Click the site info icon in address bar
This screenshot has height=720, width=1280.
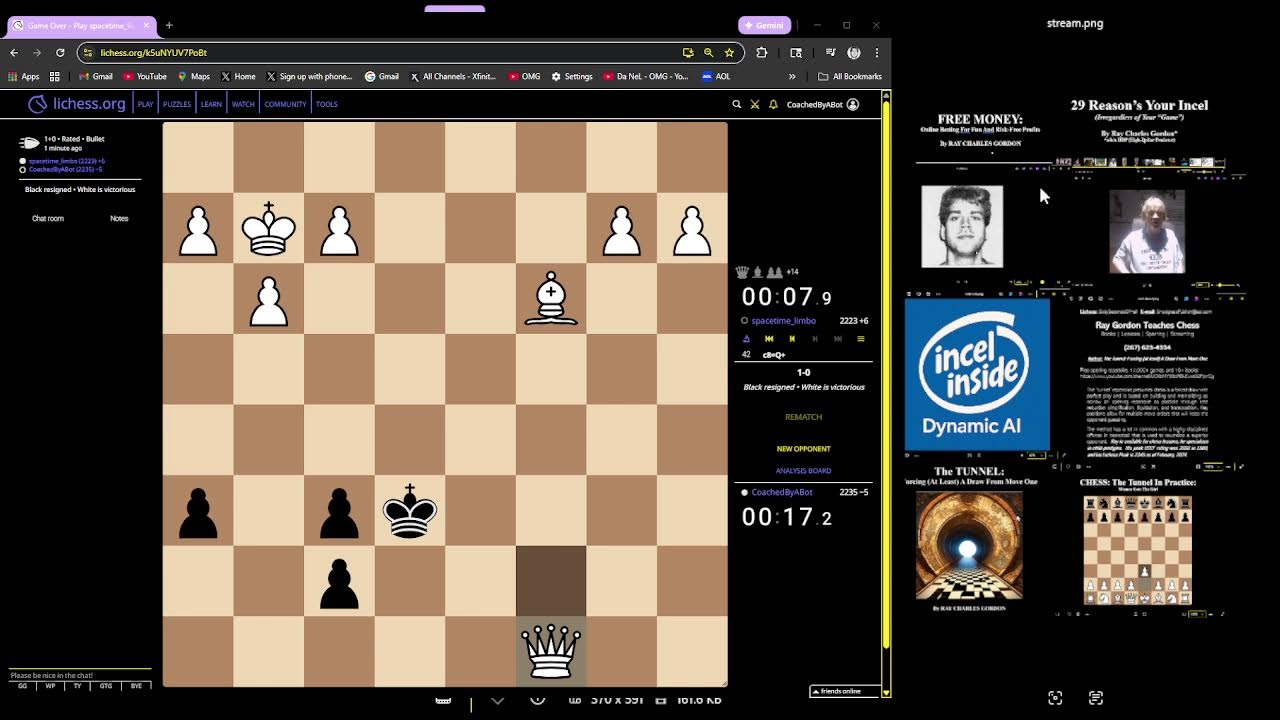tap(88, 52)
